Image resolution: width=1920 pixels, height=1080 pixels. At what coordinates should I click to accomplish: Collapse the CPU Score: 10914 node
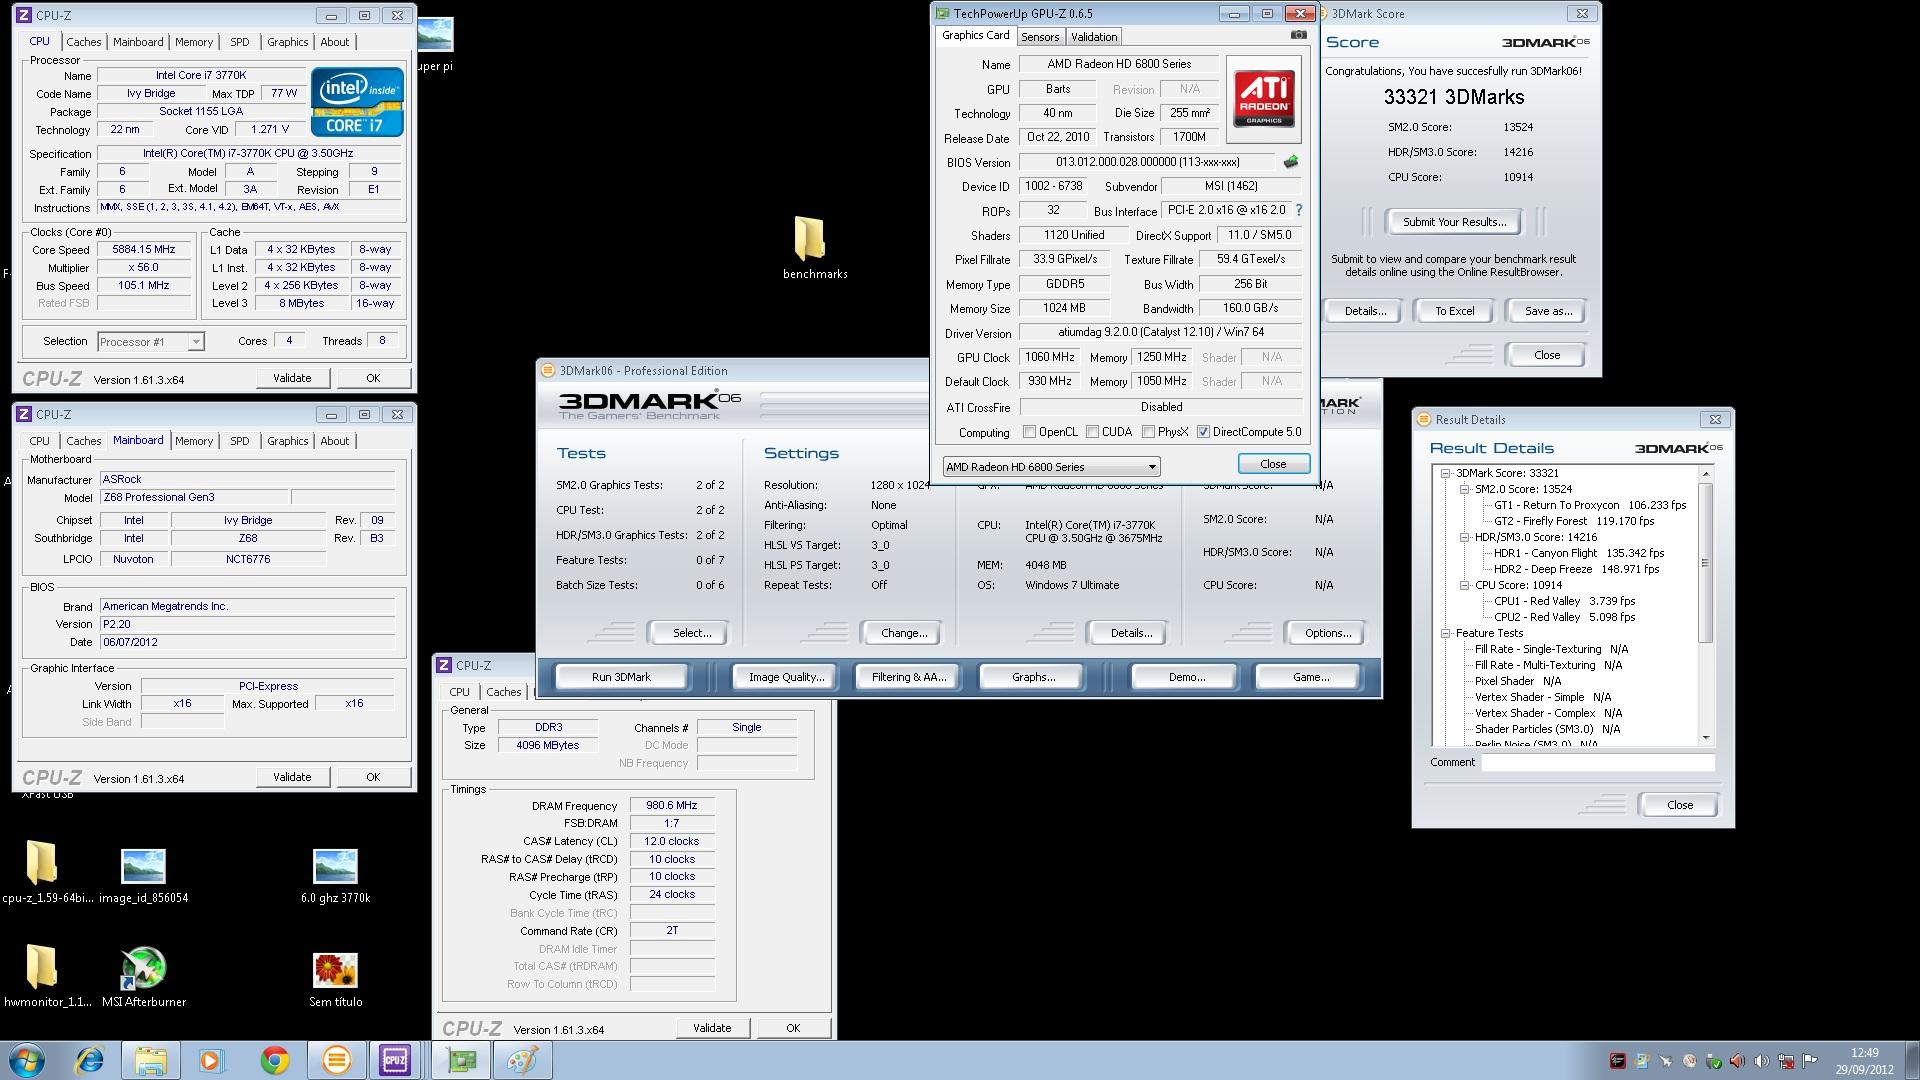click(1464, 586)
